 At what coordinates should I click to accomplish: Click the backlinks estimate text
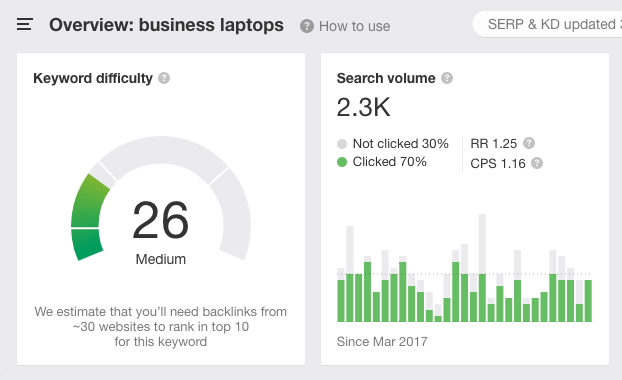click(161, 326)
